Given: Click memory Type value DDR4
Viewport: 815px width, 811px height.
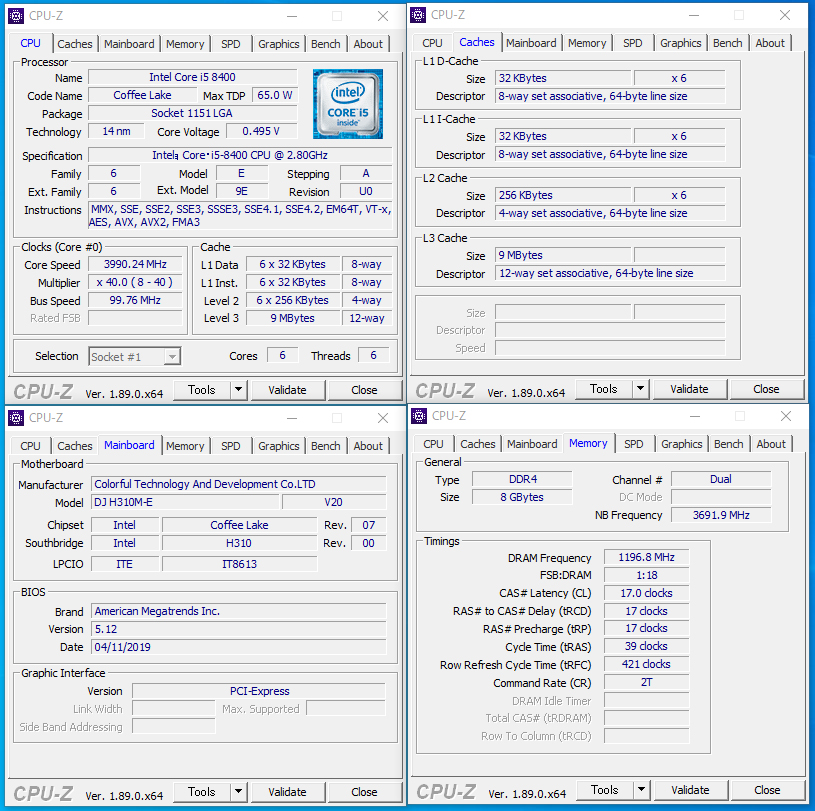Looking at the screenshot, I should coord(522,479).
